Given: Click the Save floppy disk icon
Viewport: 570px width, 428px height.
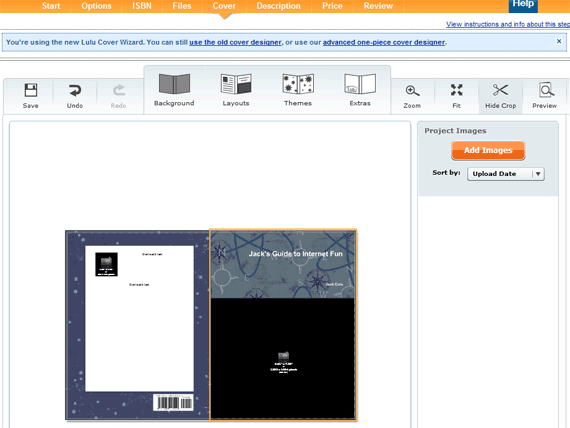Looking at the screenshot, I should [31, 90].
